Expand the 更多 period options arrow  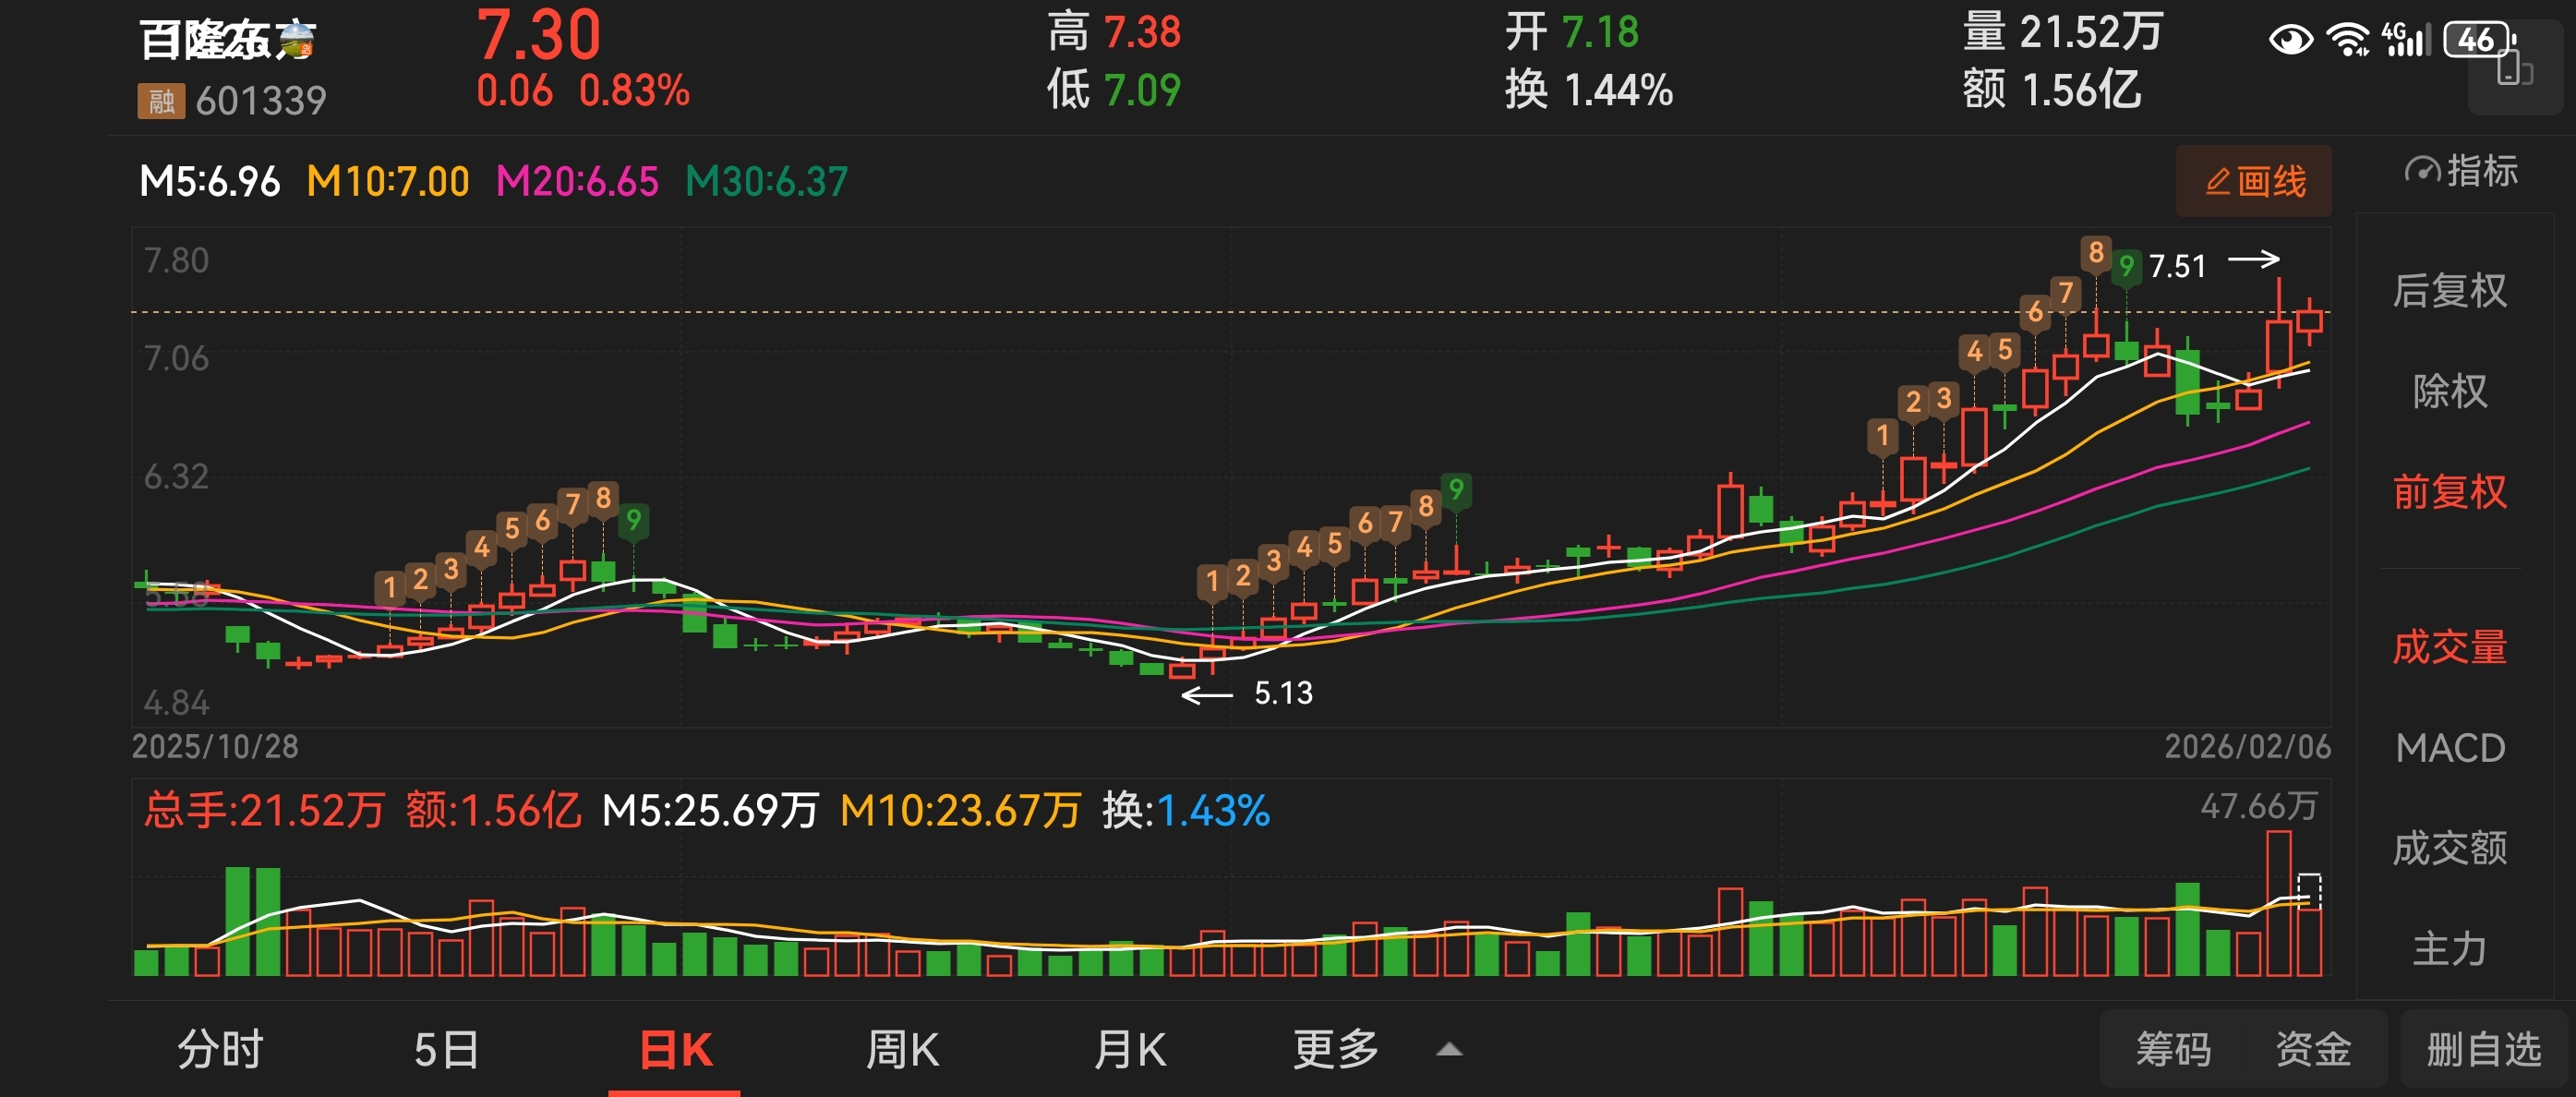[x=1449, y=1049]
